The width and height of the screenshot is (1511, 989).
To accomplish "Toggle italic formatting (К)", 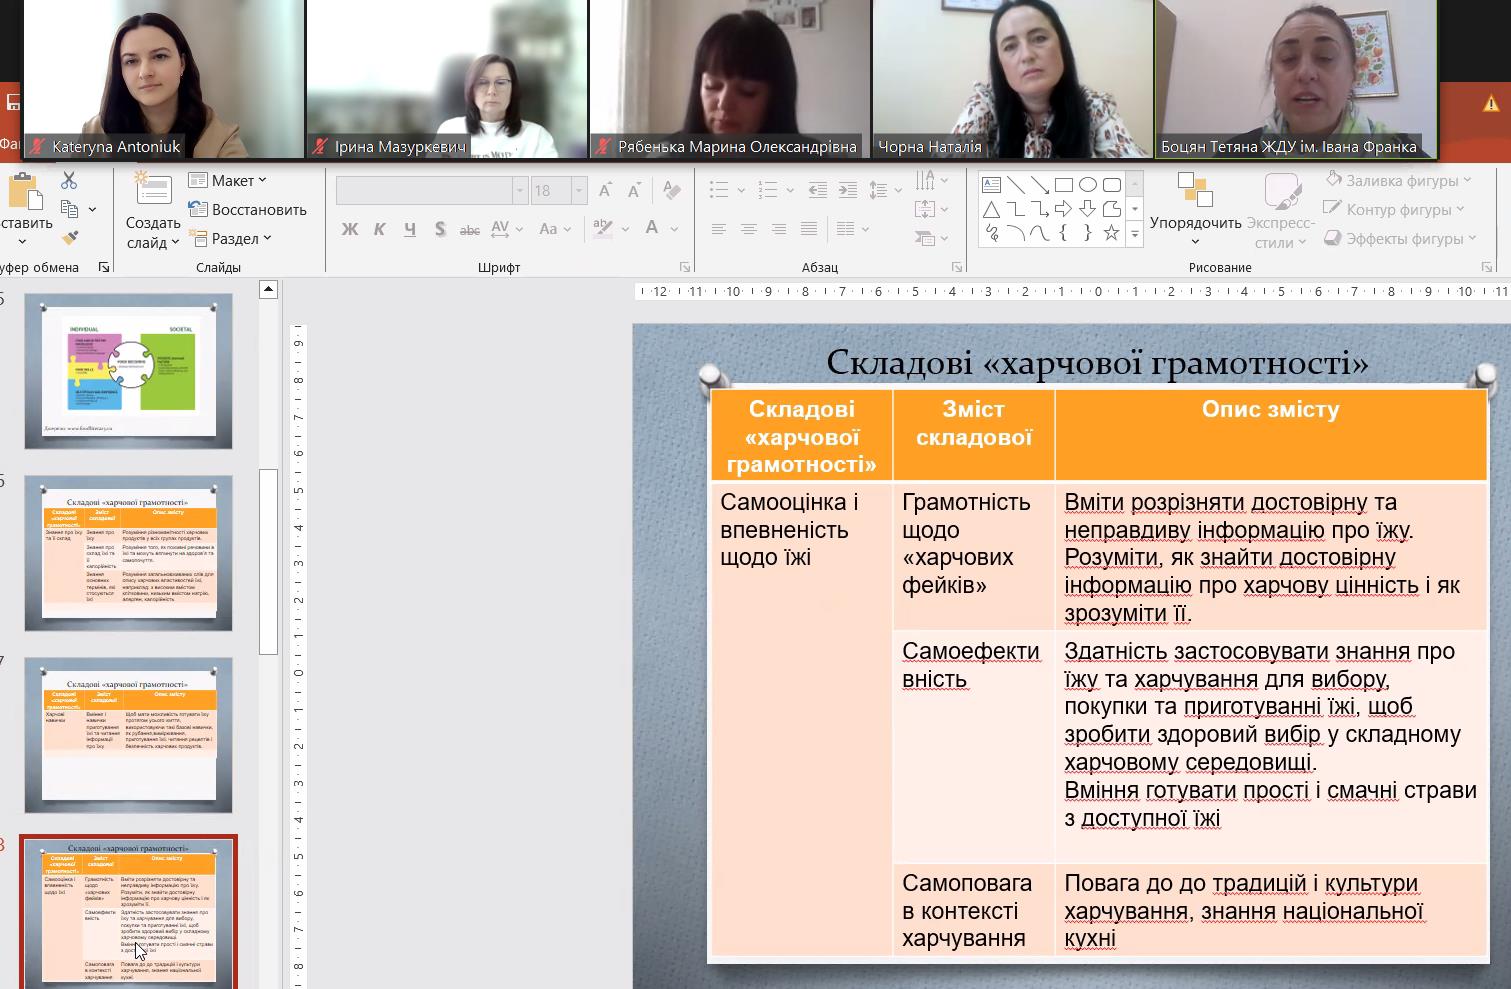I will (x=380, y=229).
